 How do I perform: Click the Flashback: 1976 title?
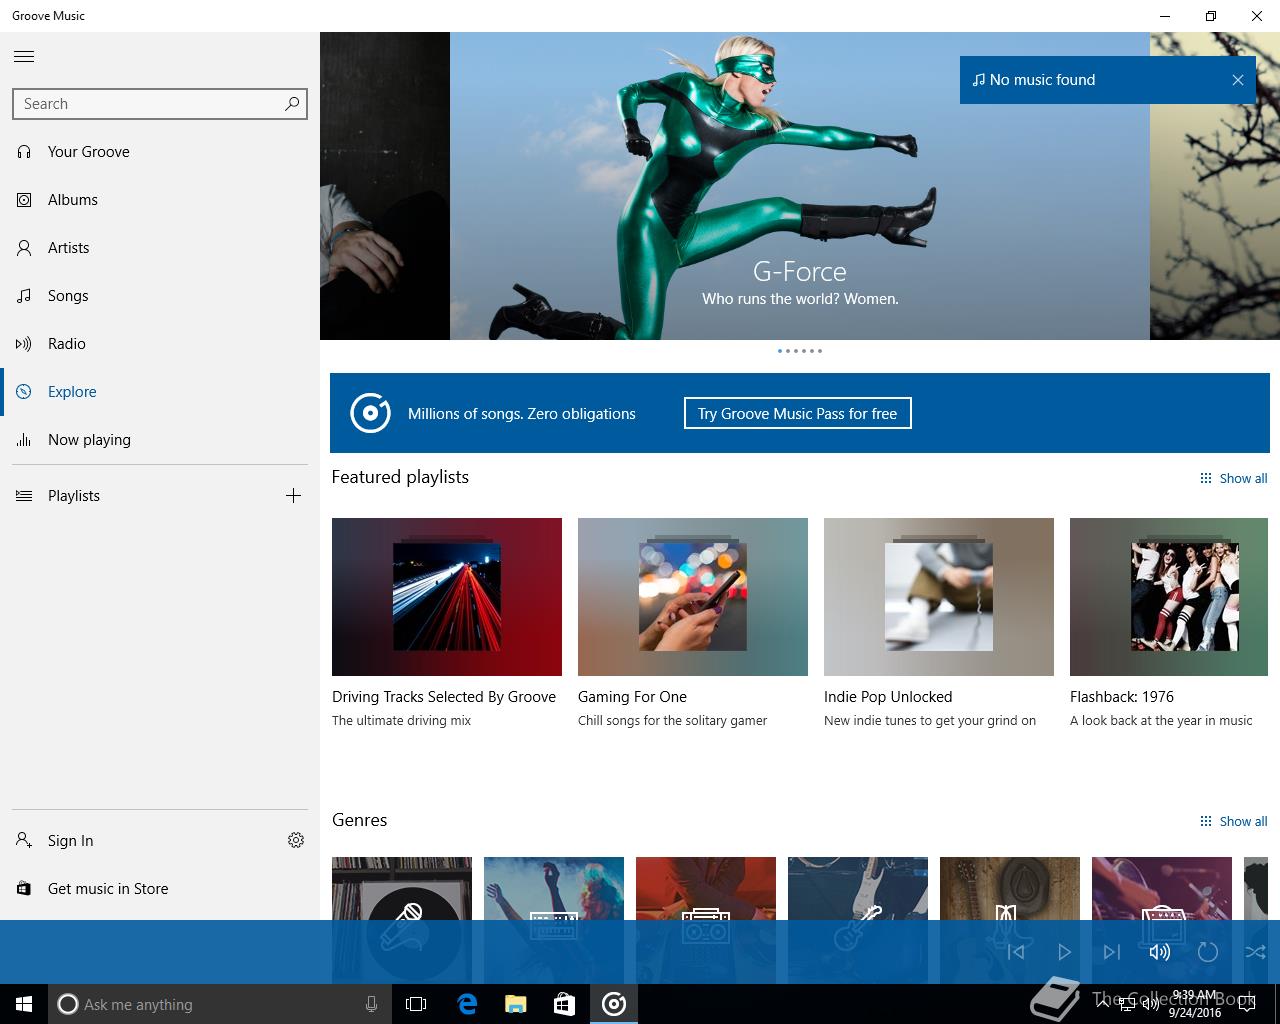click(x=1122, y=697)
